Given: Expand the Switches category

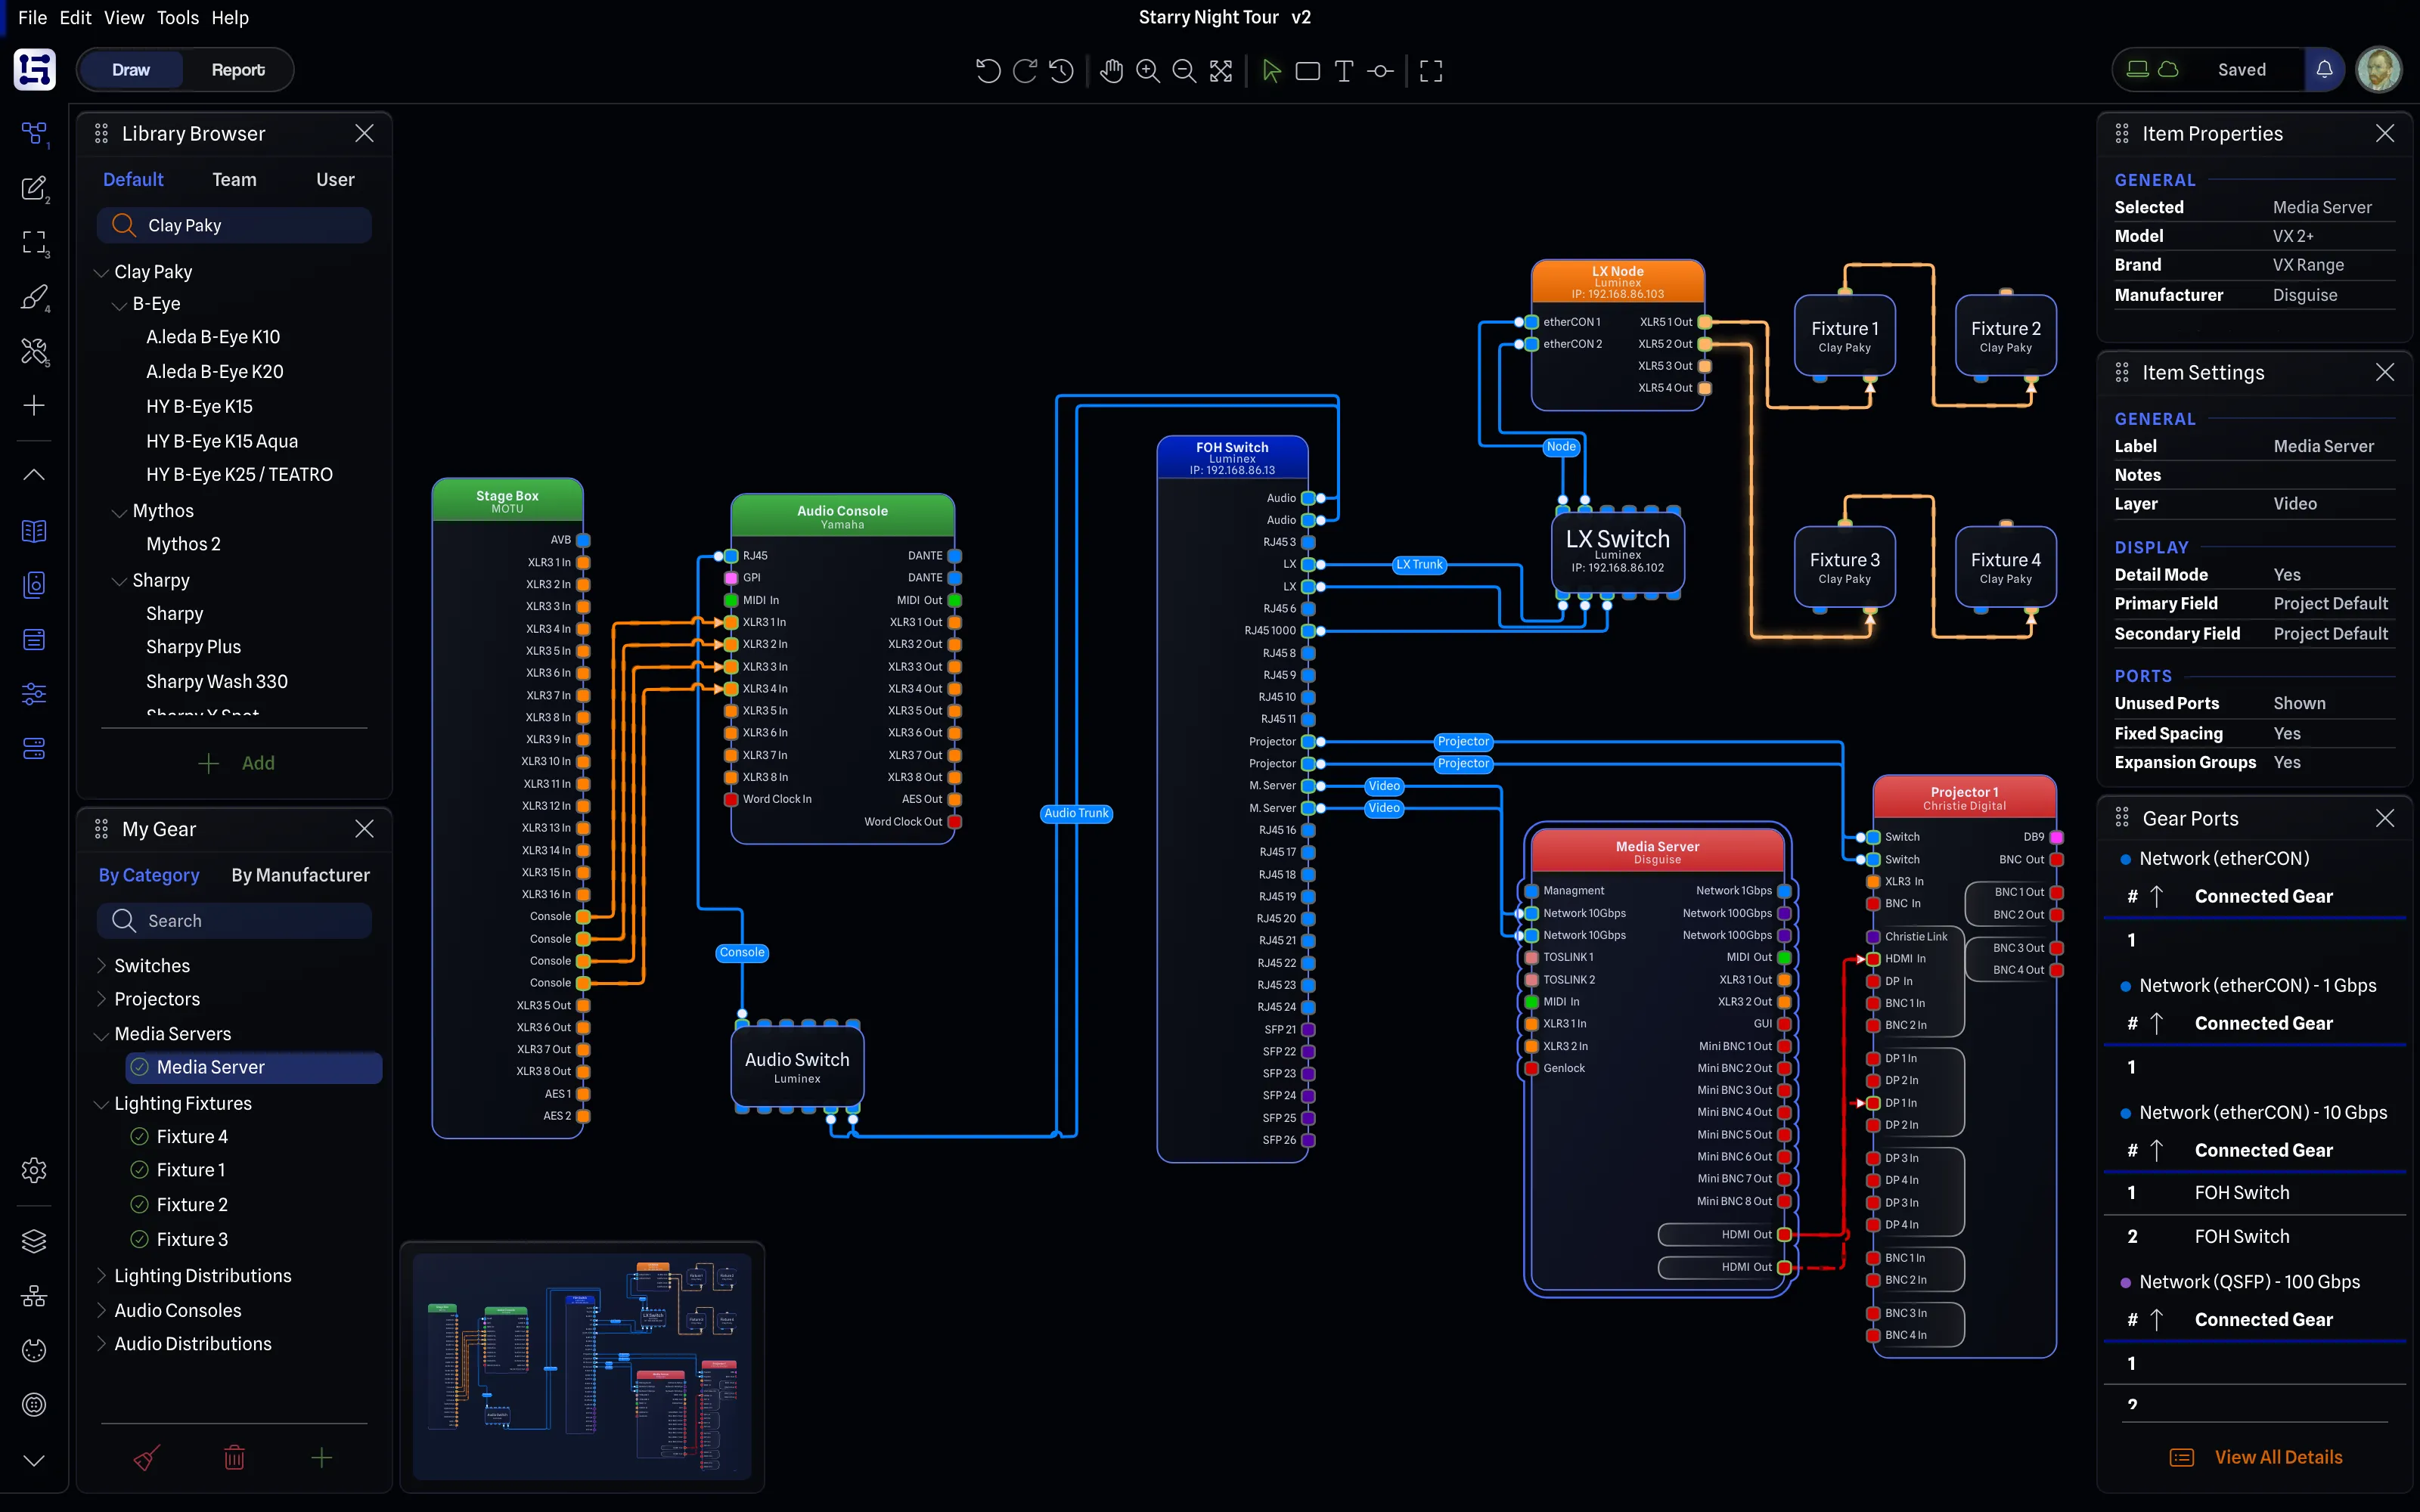Looking at the screenshot, I should pyautogui.click(x=101, y=965).
